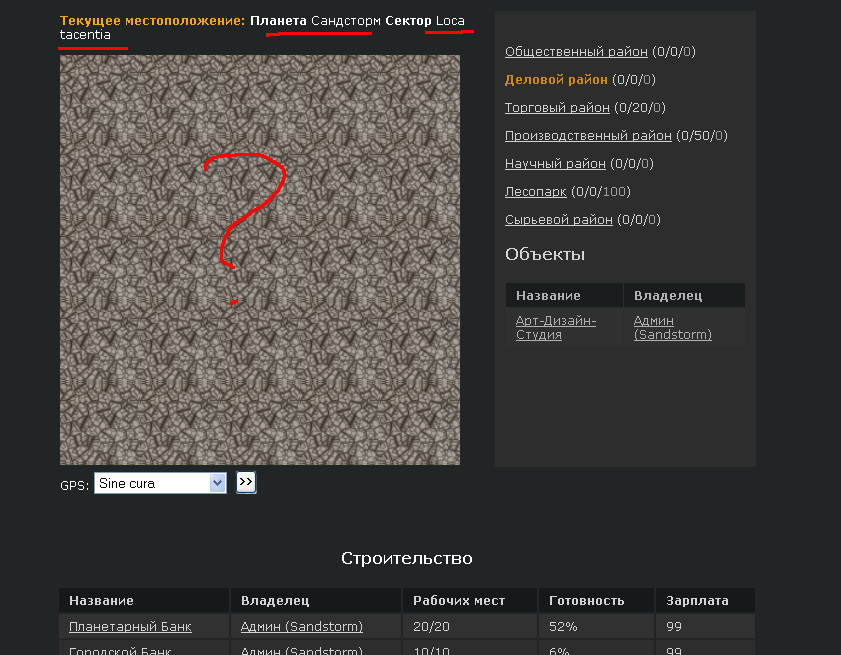
Task: Open the Научный район link
Action: pyautogui.click(x=555, y=164)
